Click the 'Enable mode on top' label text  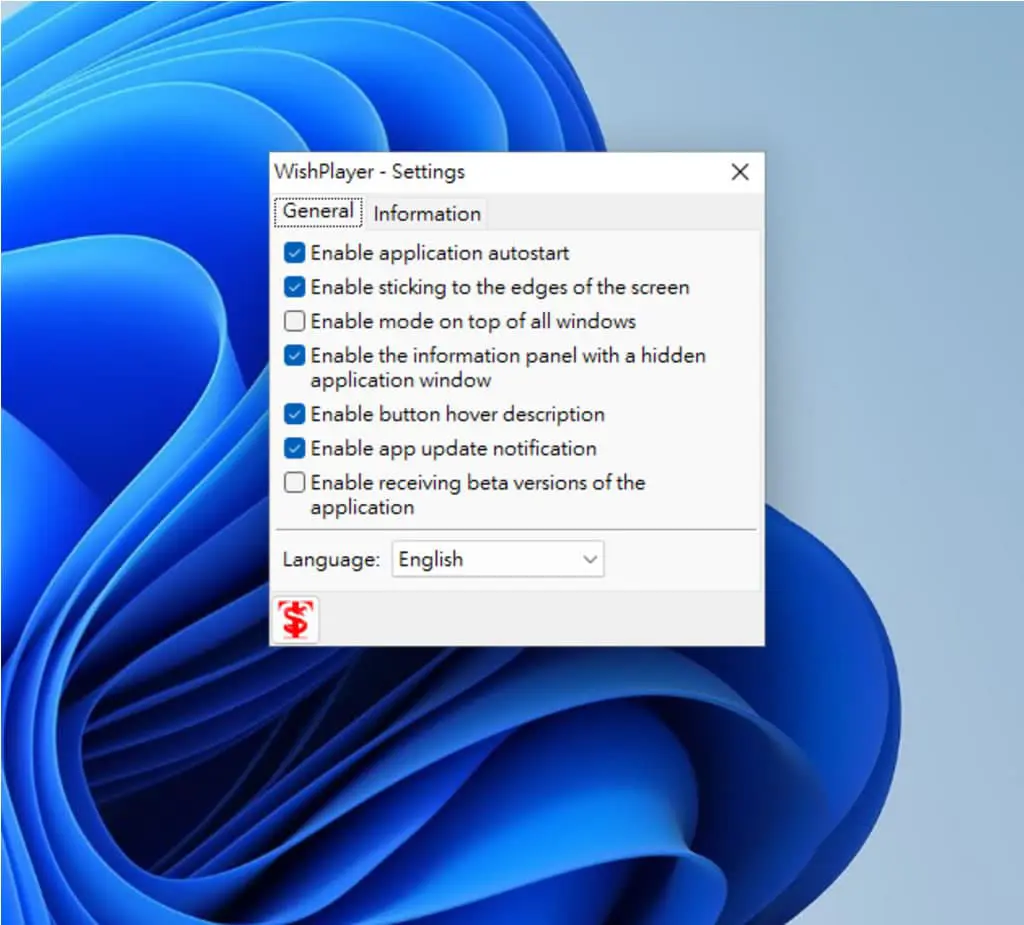click(473, 321)
